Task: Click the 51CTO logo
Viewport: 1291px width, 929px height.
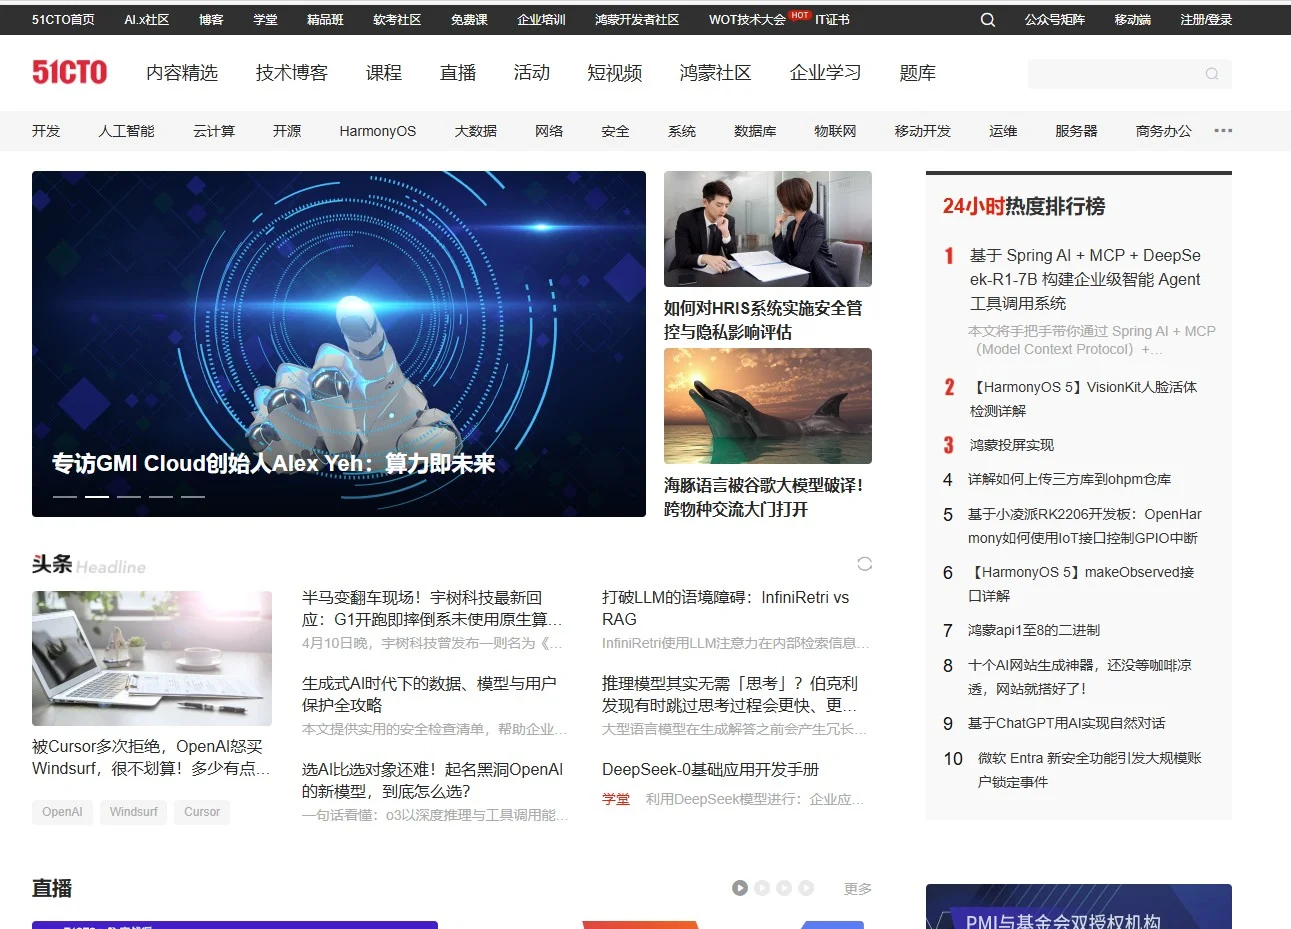Action: [69, 72]
